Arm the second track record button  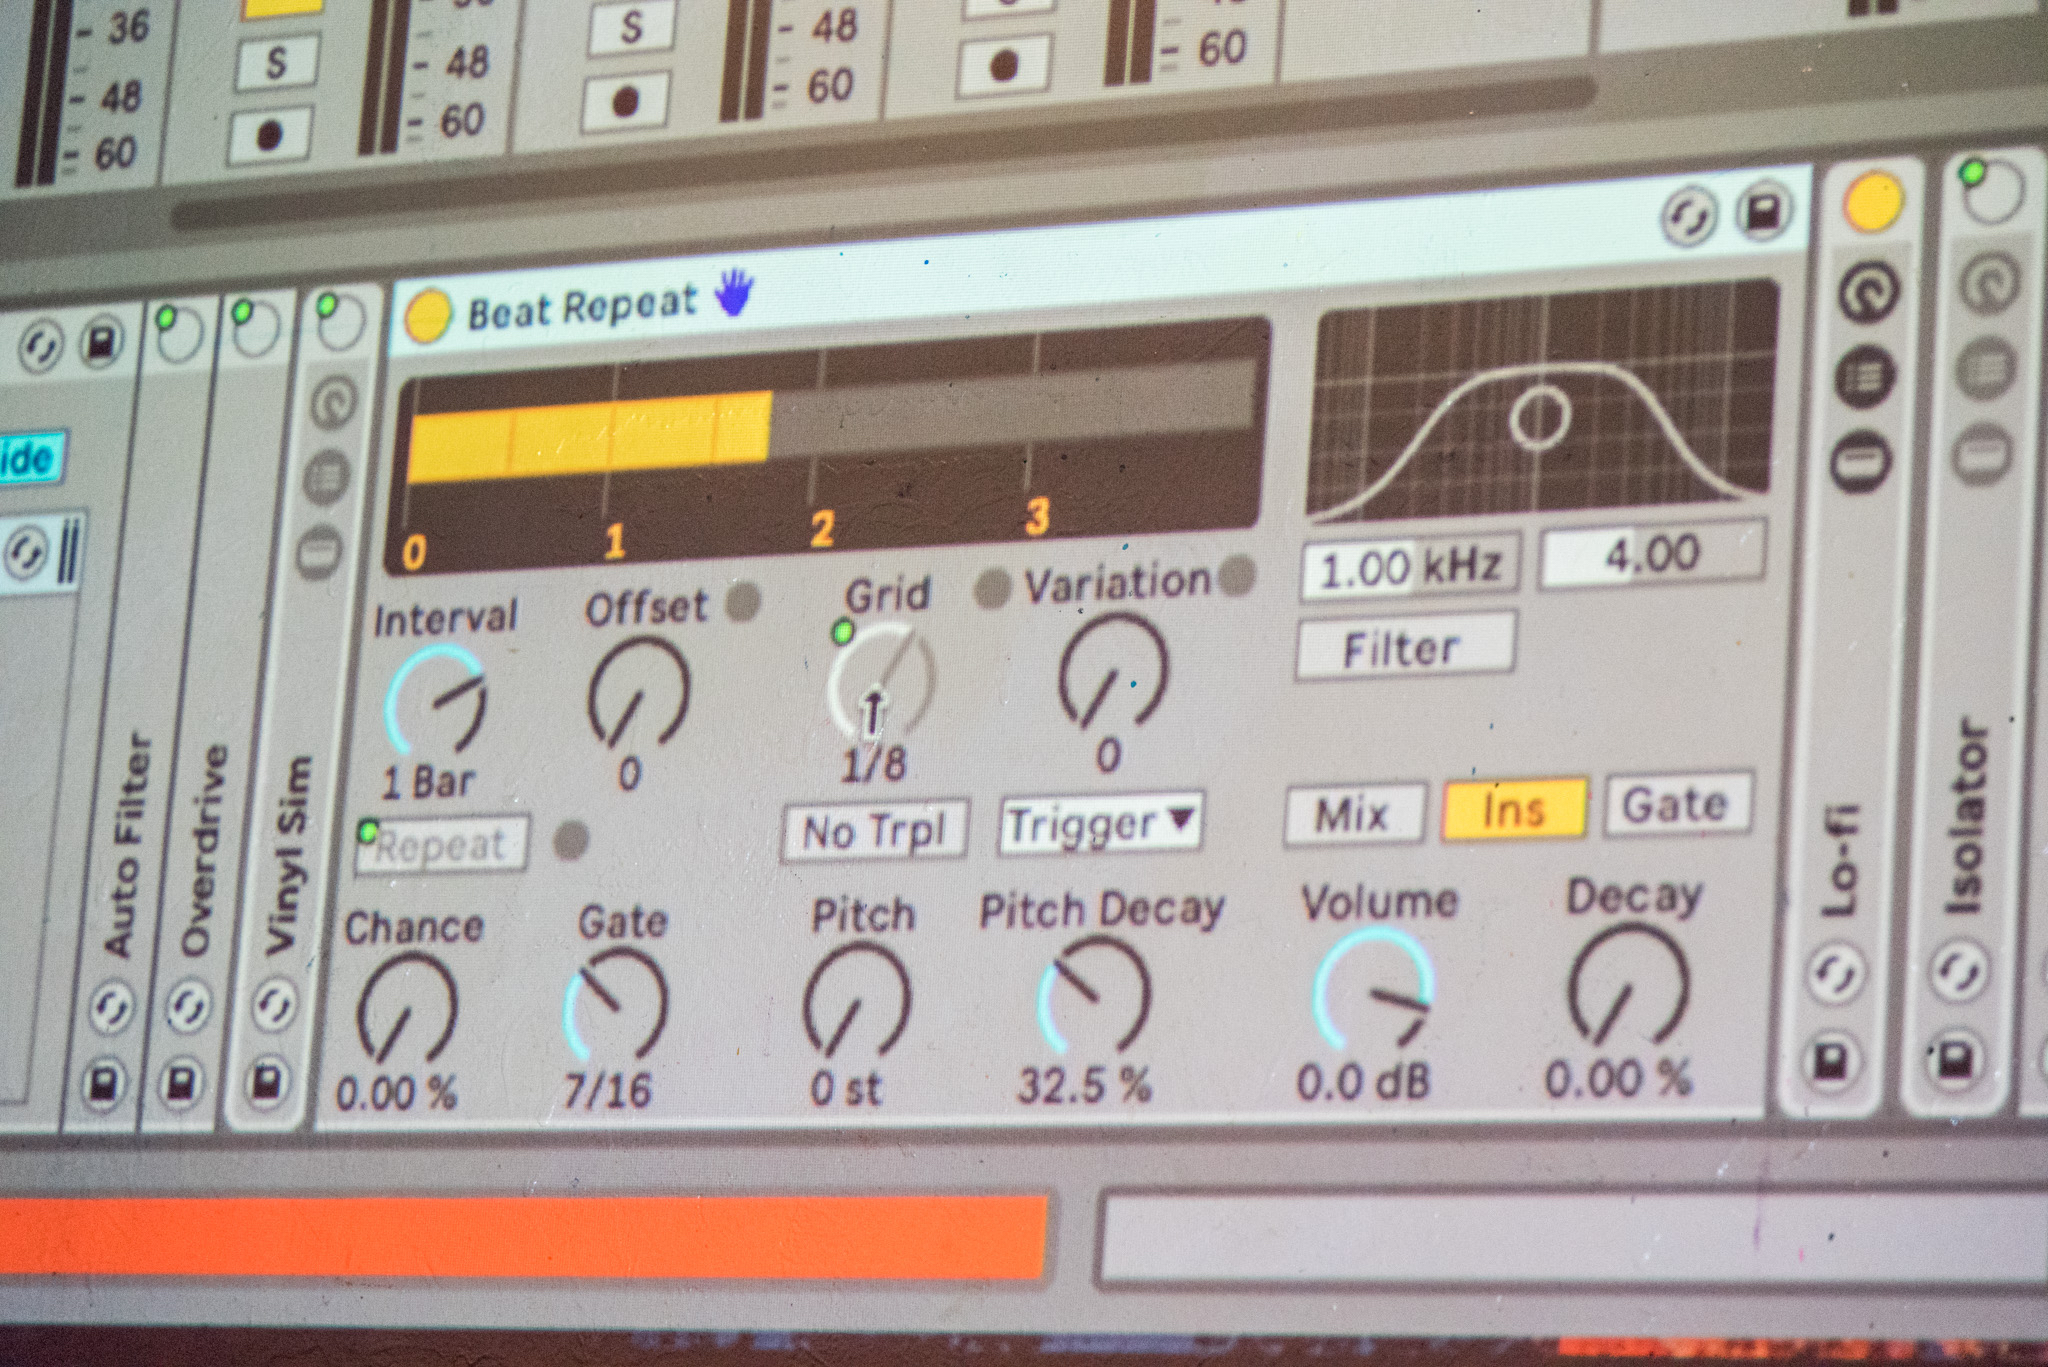coord(626,102)
